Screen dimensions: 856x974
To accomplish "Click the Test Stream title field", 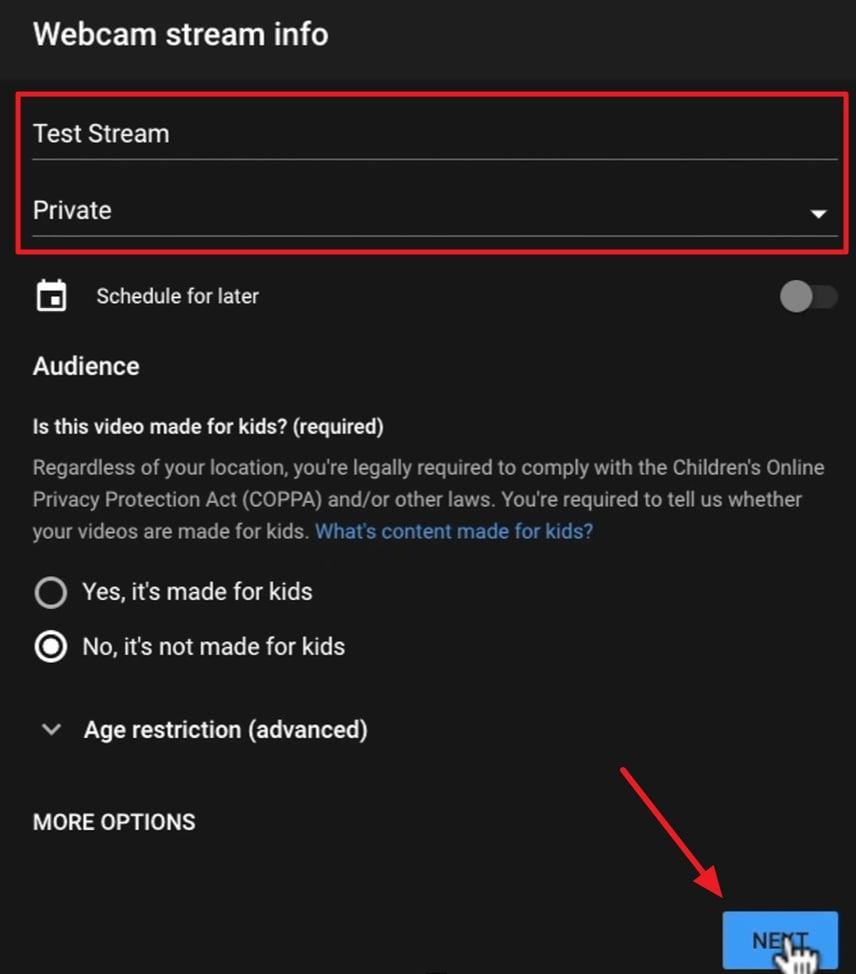I will (x=400, y=133).
